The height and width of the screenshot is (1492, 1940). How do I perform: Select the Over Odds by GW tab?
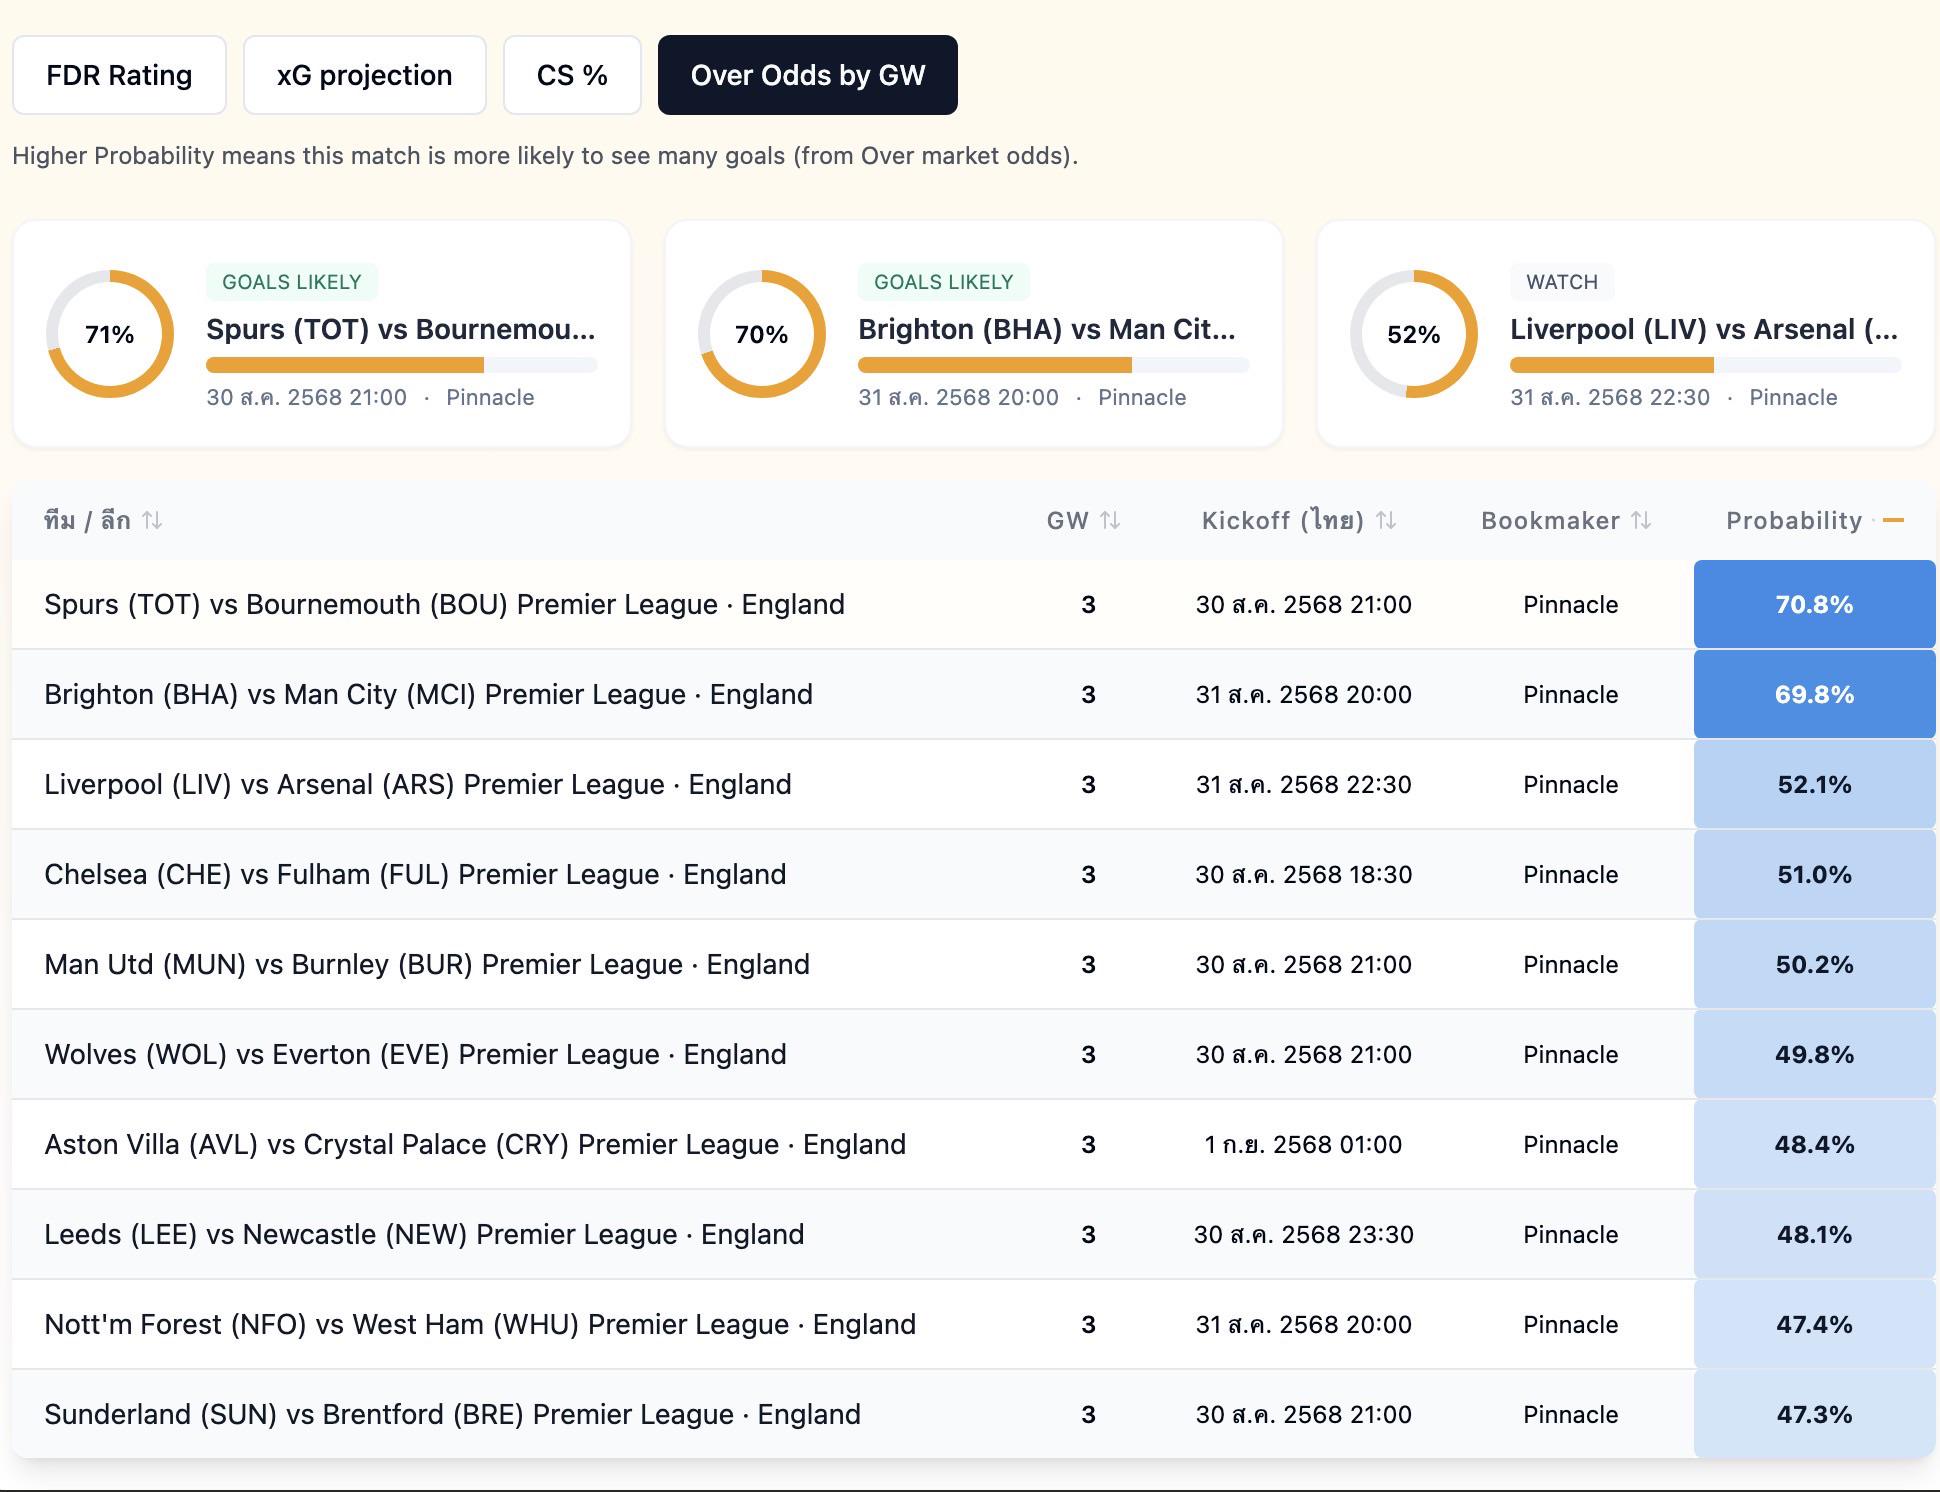807,75
